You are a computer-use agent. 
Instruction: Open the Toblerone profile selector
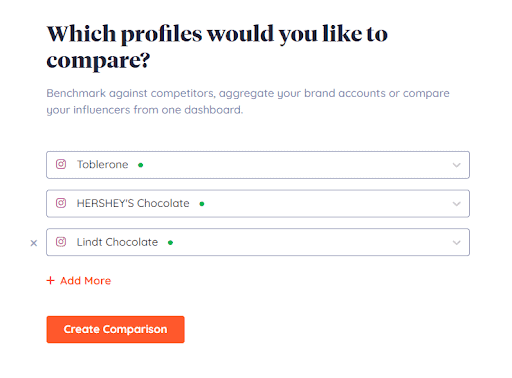258,165
